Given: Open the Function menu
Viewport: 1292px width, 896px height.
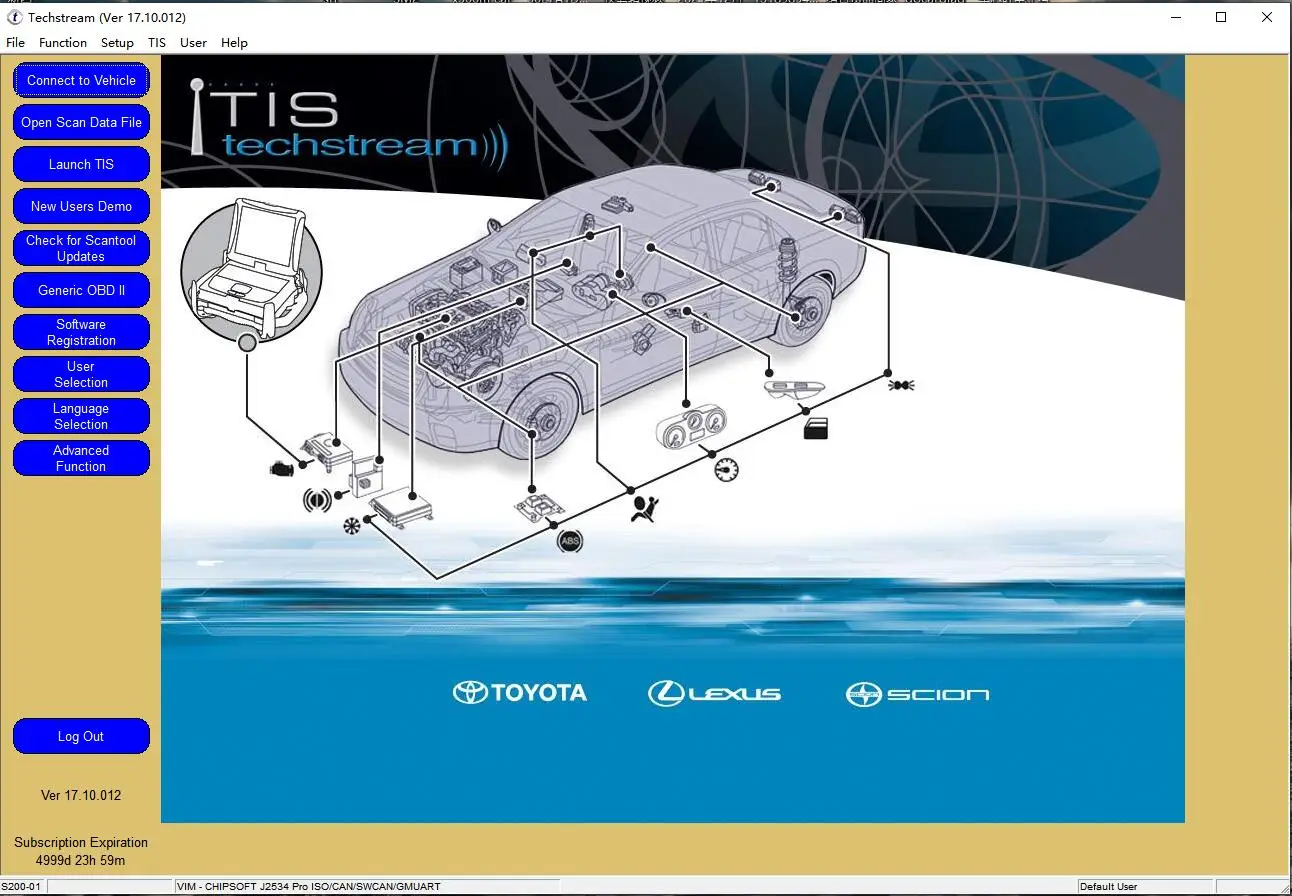Looking at the screenshot, I should tap(63, 43).
